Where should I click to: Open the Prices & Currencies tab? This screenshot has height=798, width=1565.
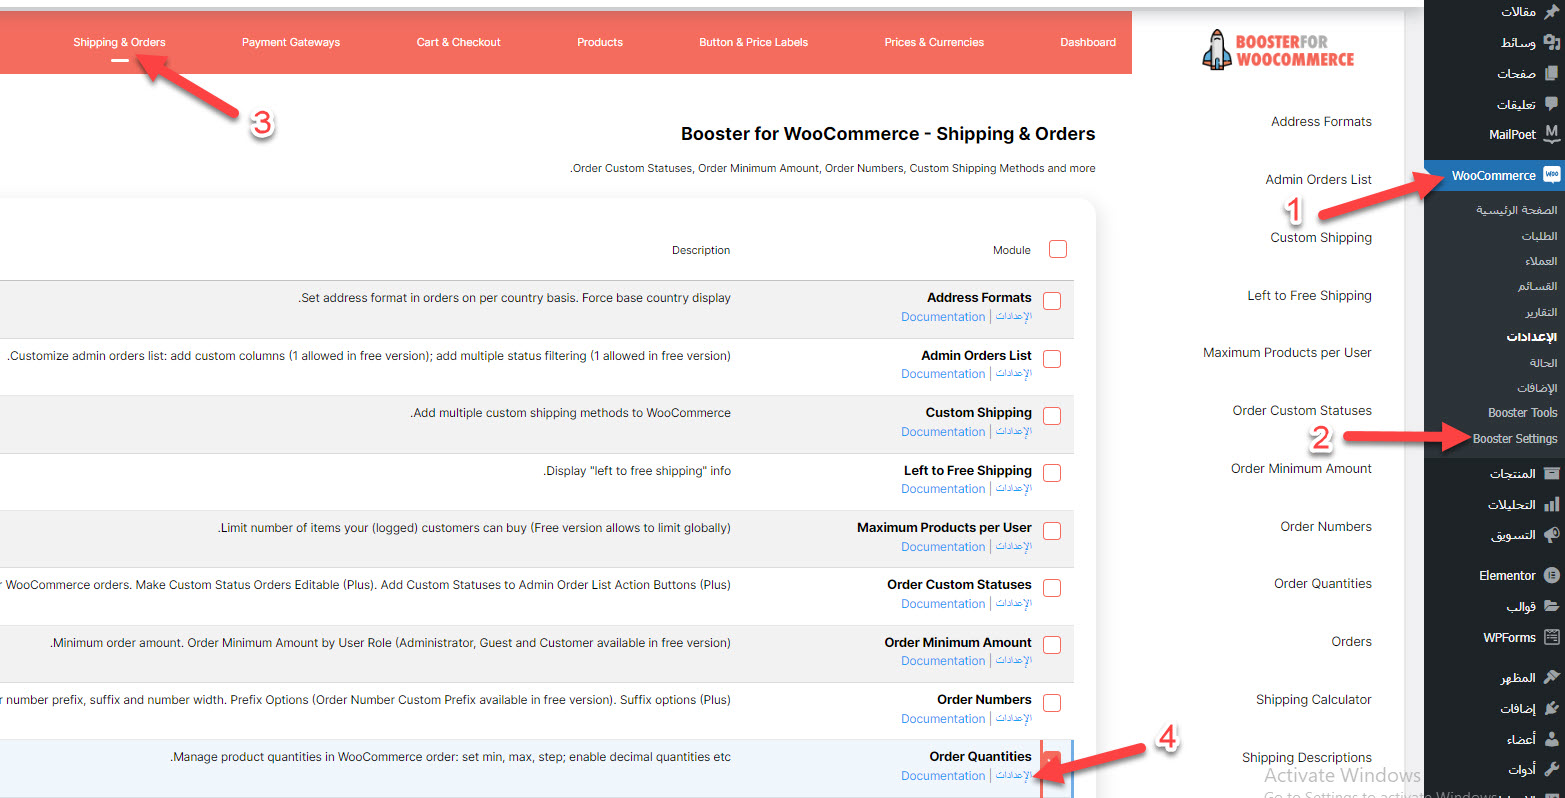[934, 42]
